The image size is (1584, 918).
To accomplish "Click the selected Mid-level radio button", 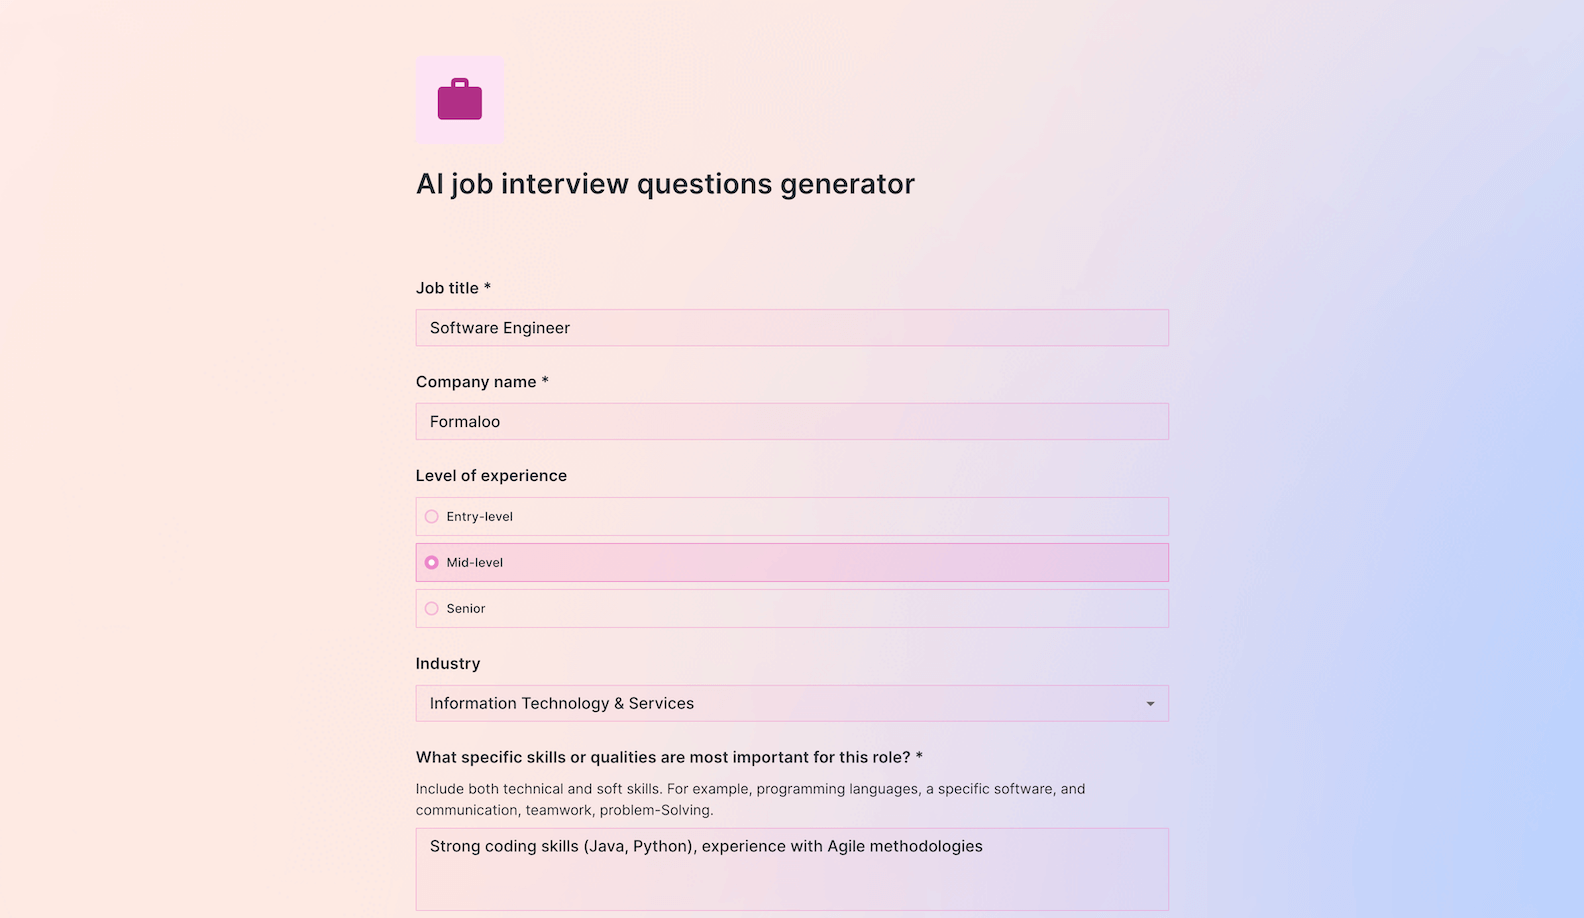I will pos(431,562).
